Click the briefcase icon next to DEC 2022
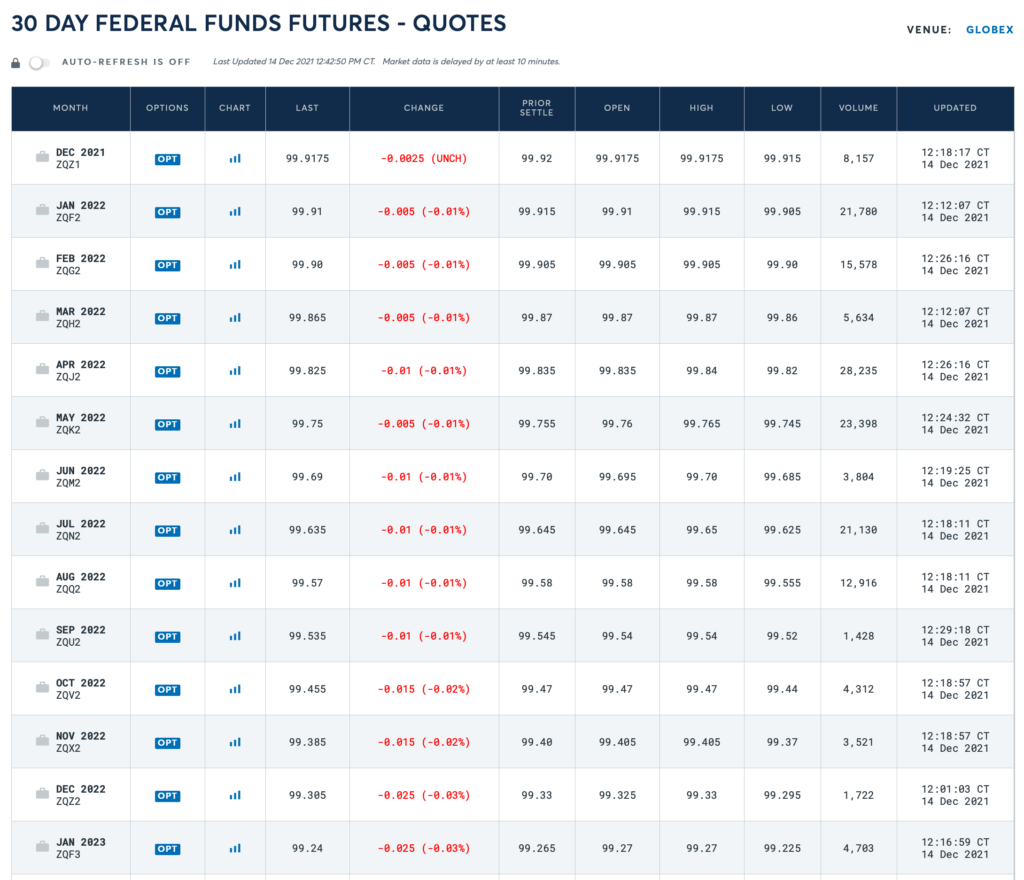 [x=42, y=793]
